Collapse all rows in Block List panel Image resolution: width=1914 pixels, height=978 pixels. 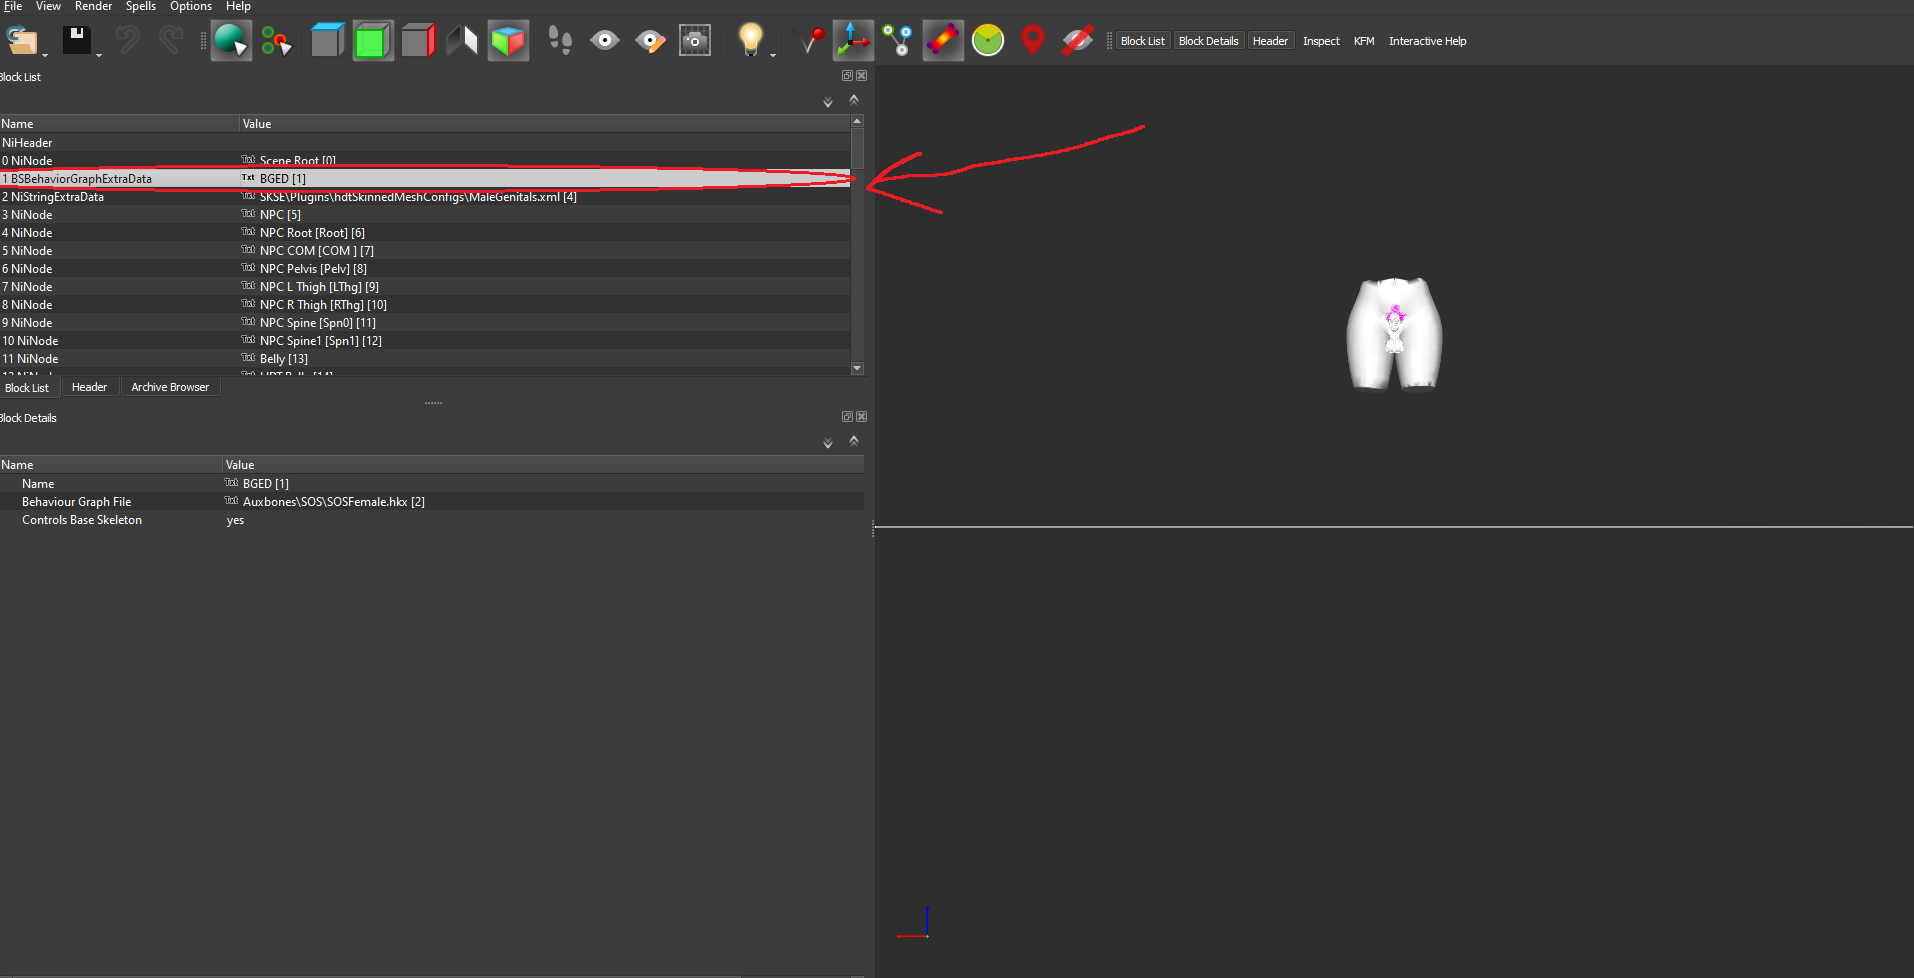point(854,100)
